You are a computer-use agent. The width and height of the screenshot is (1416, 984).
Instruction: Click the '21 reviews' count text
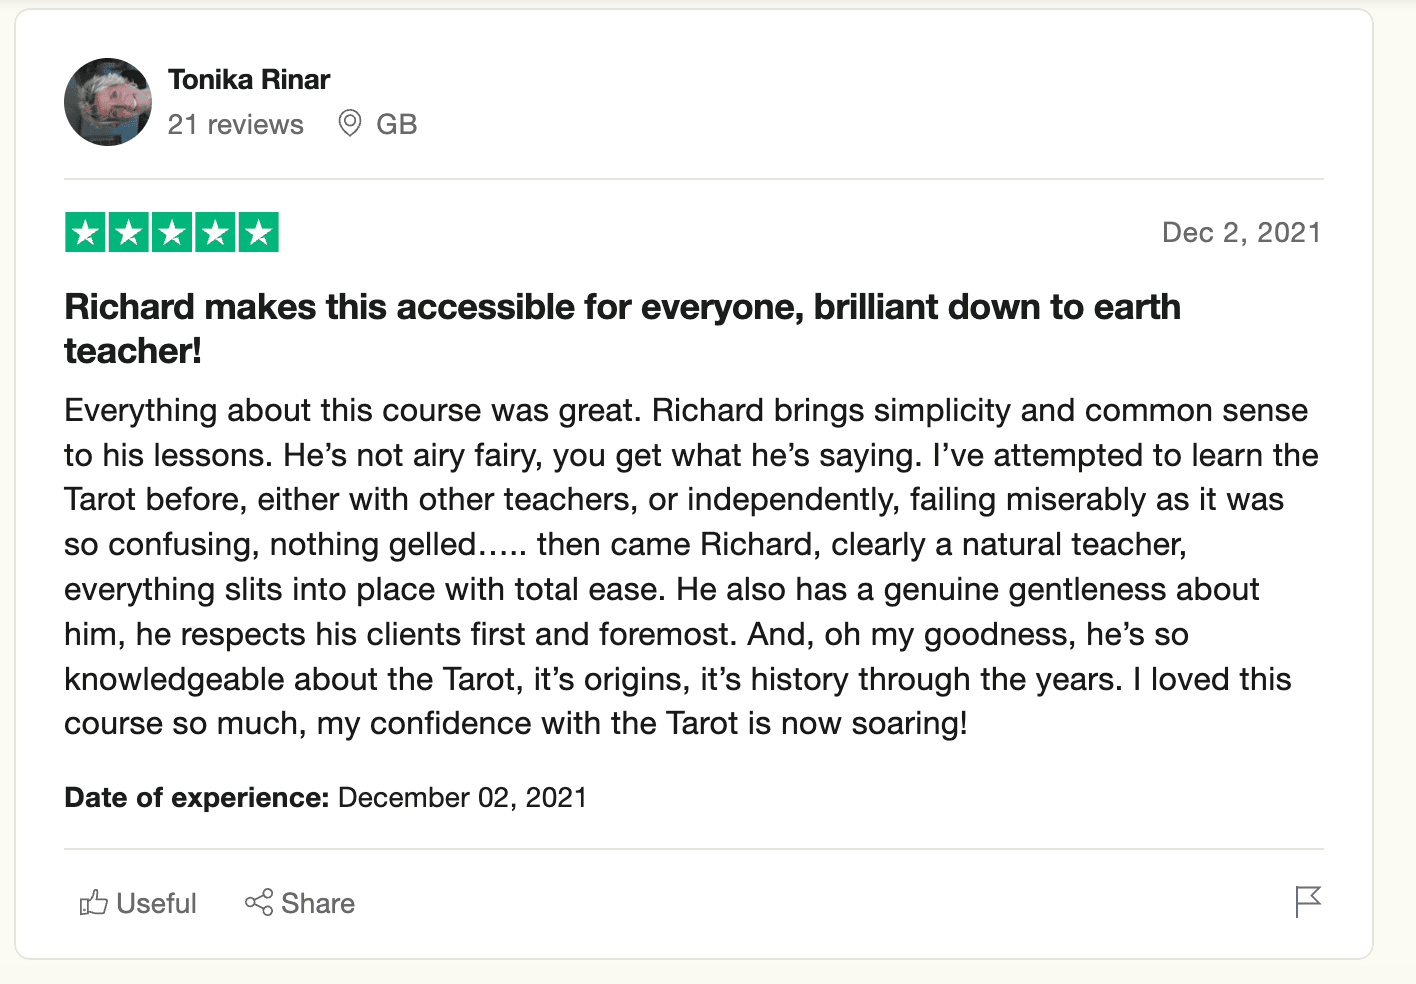[x=236, y=124]
